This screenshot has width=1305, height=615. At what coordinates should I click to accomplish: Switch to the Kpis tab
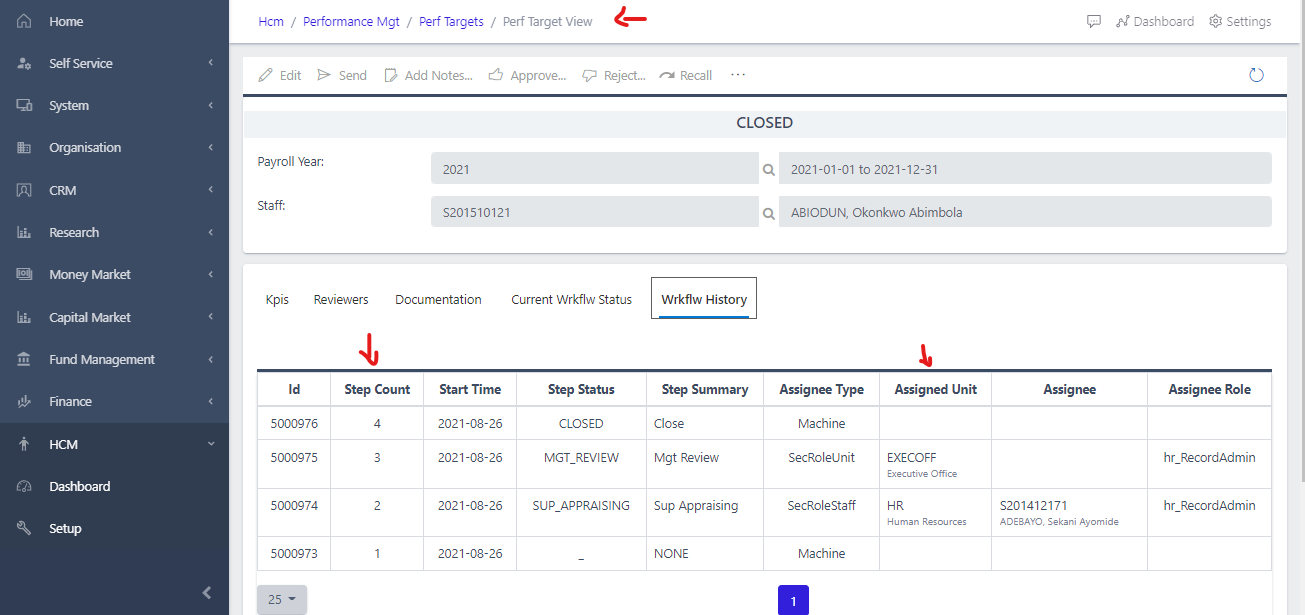[277, 298]
